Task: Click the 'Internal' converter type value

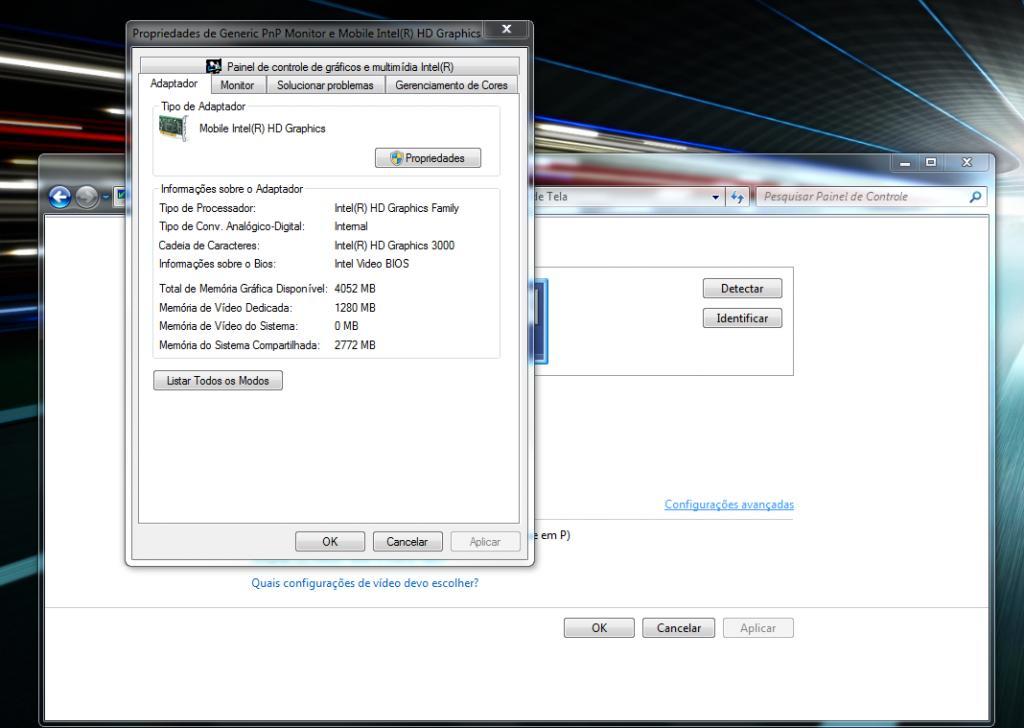Action: (x=351, y=227)
